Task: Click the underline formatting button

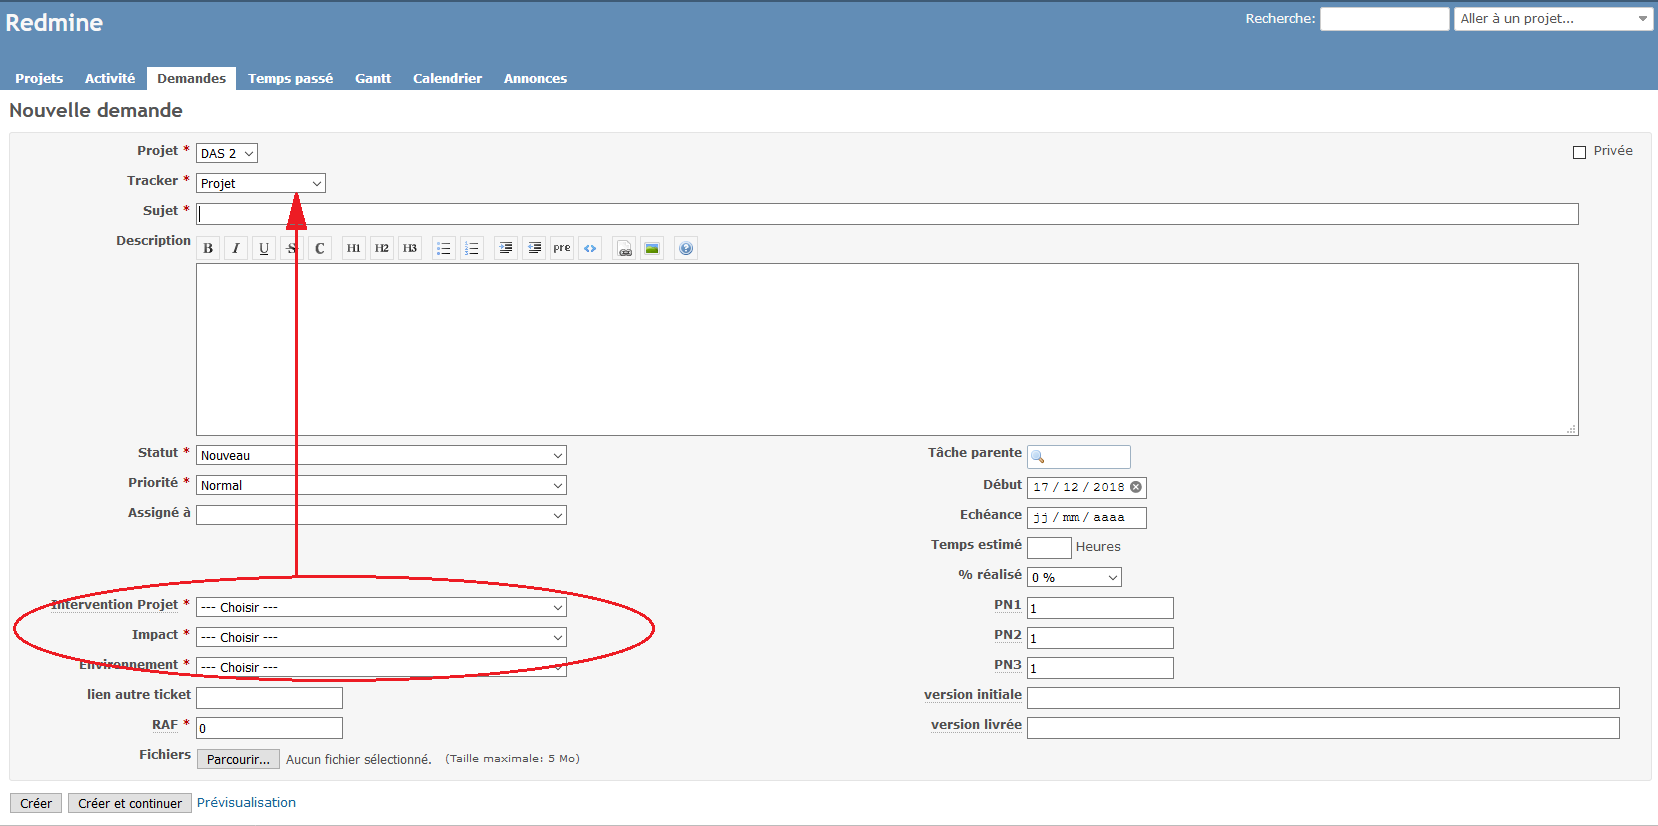Action: click(264, 248)
